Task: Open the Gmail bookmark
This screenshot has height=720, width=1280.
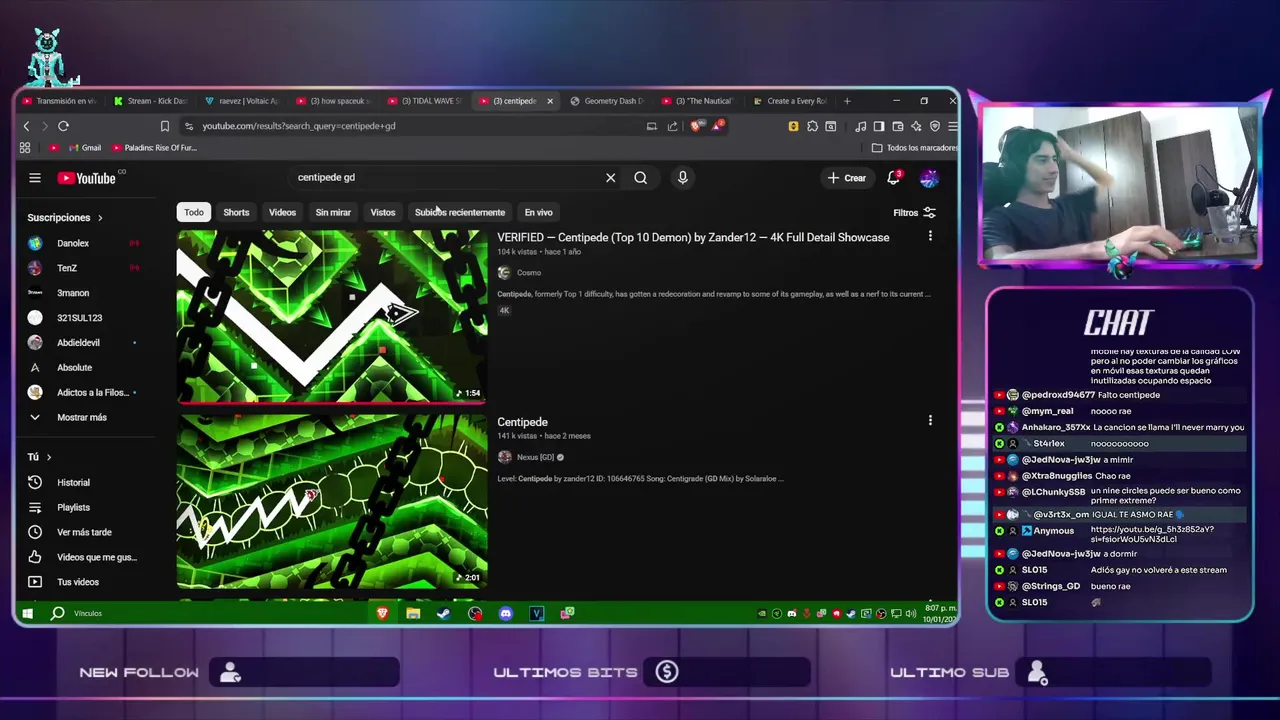Action: [x=84, y=148]
